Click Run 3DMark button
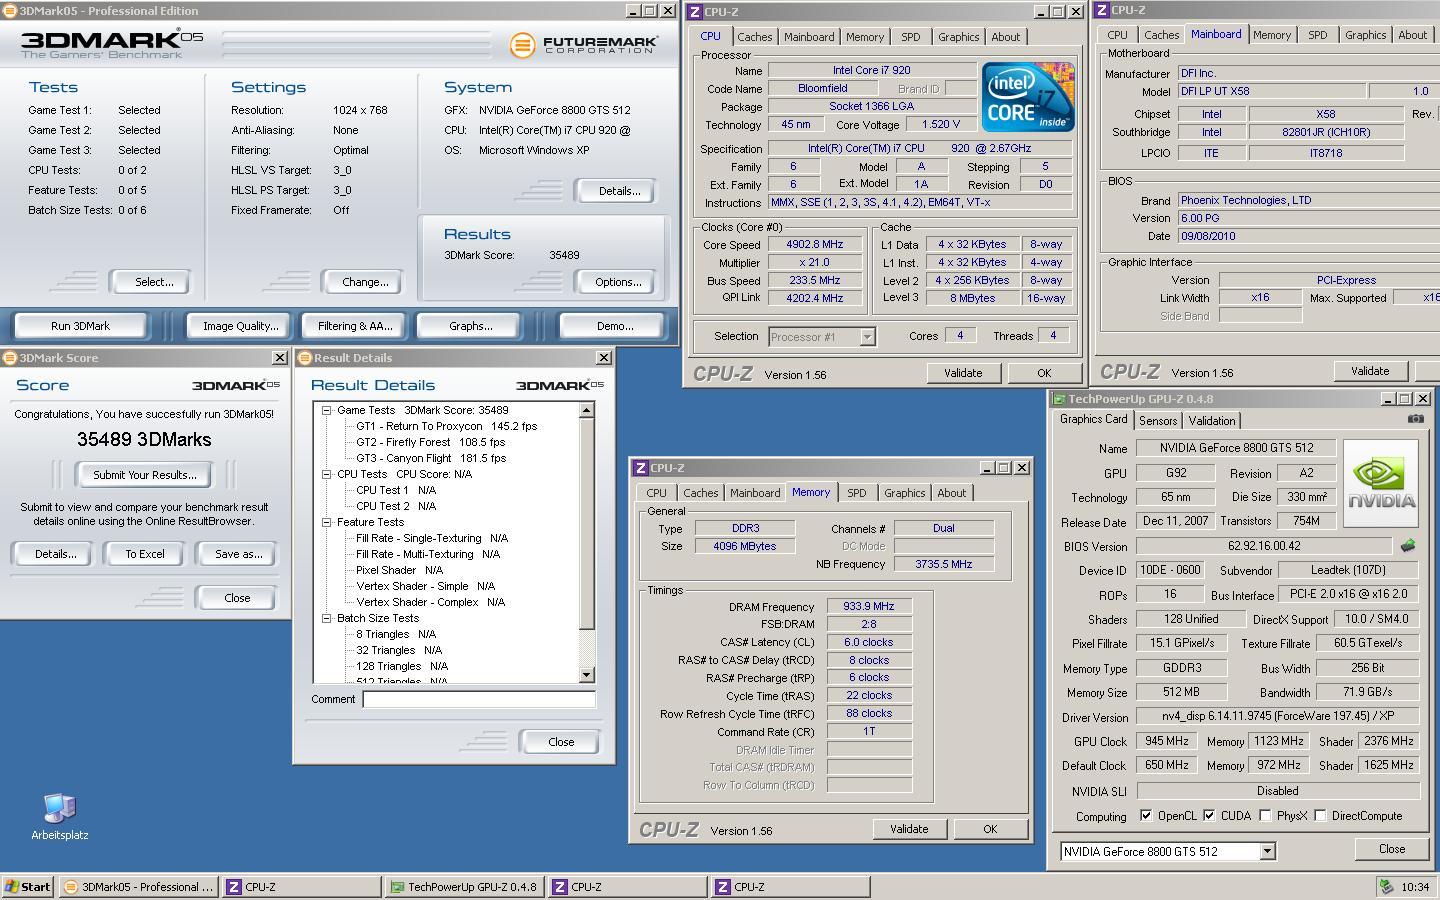This screenshot has height=900, width=1440. point(81,326)
